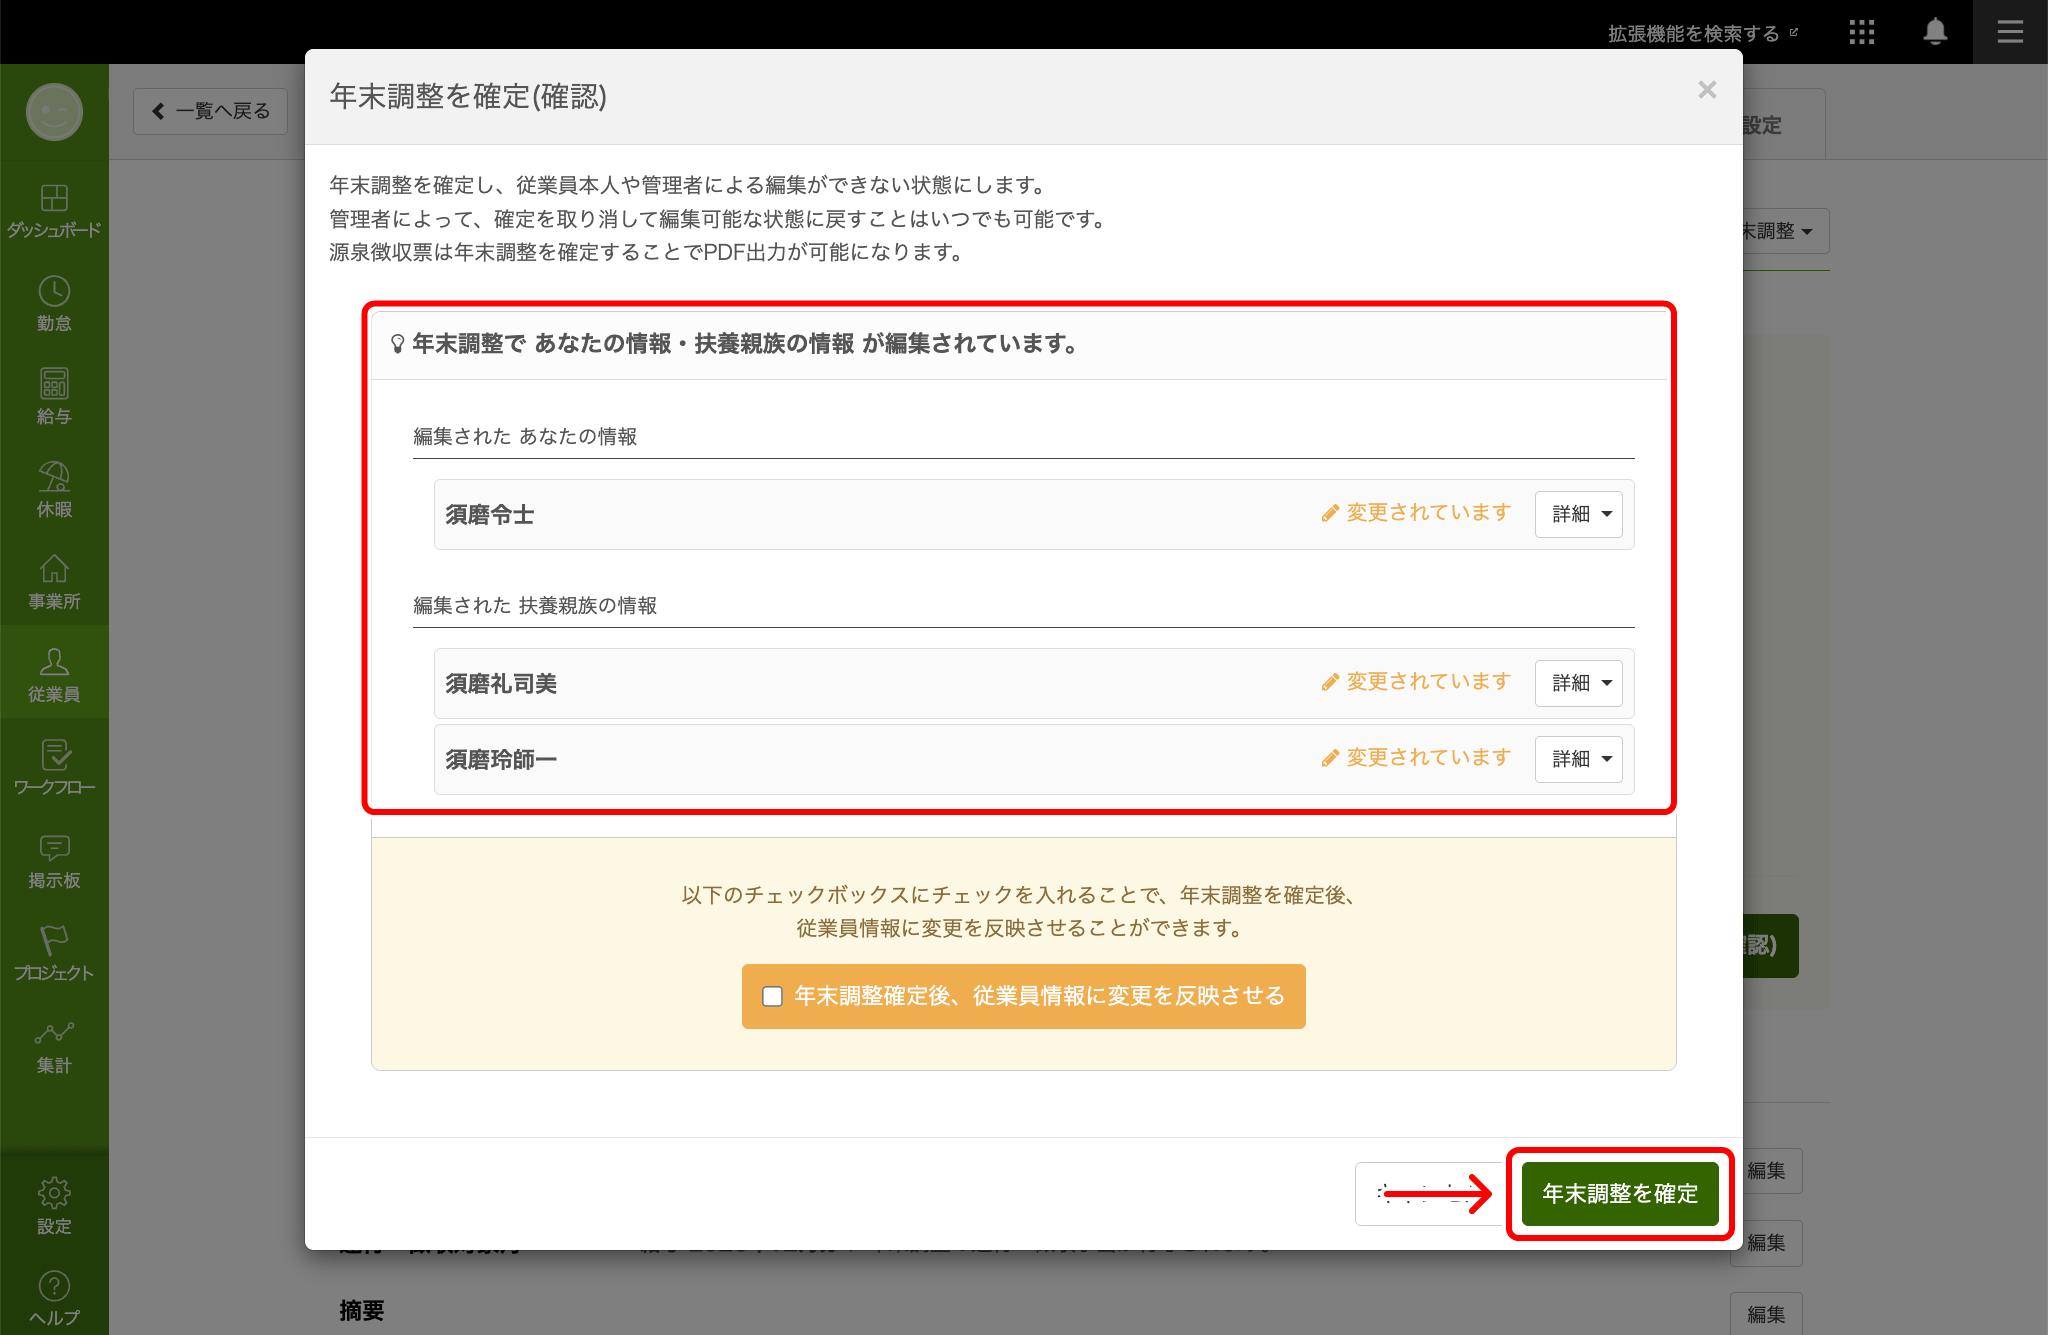Check 年末調整確定後、従業員情報に変更を反映させる checkbox
Viewport: 2048px width, 1335px height.
tap(772, 996)
